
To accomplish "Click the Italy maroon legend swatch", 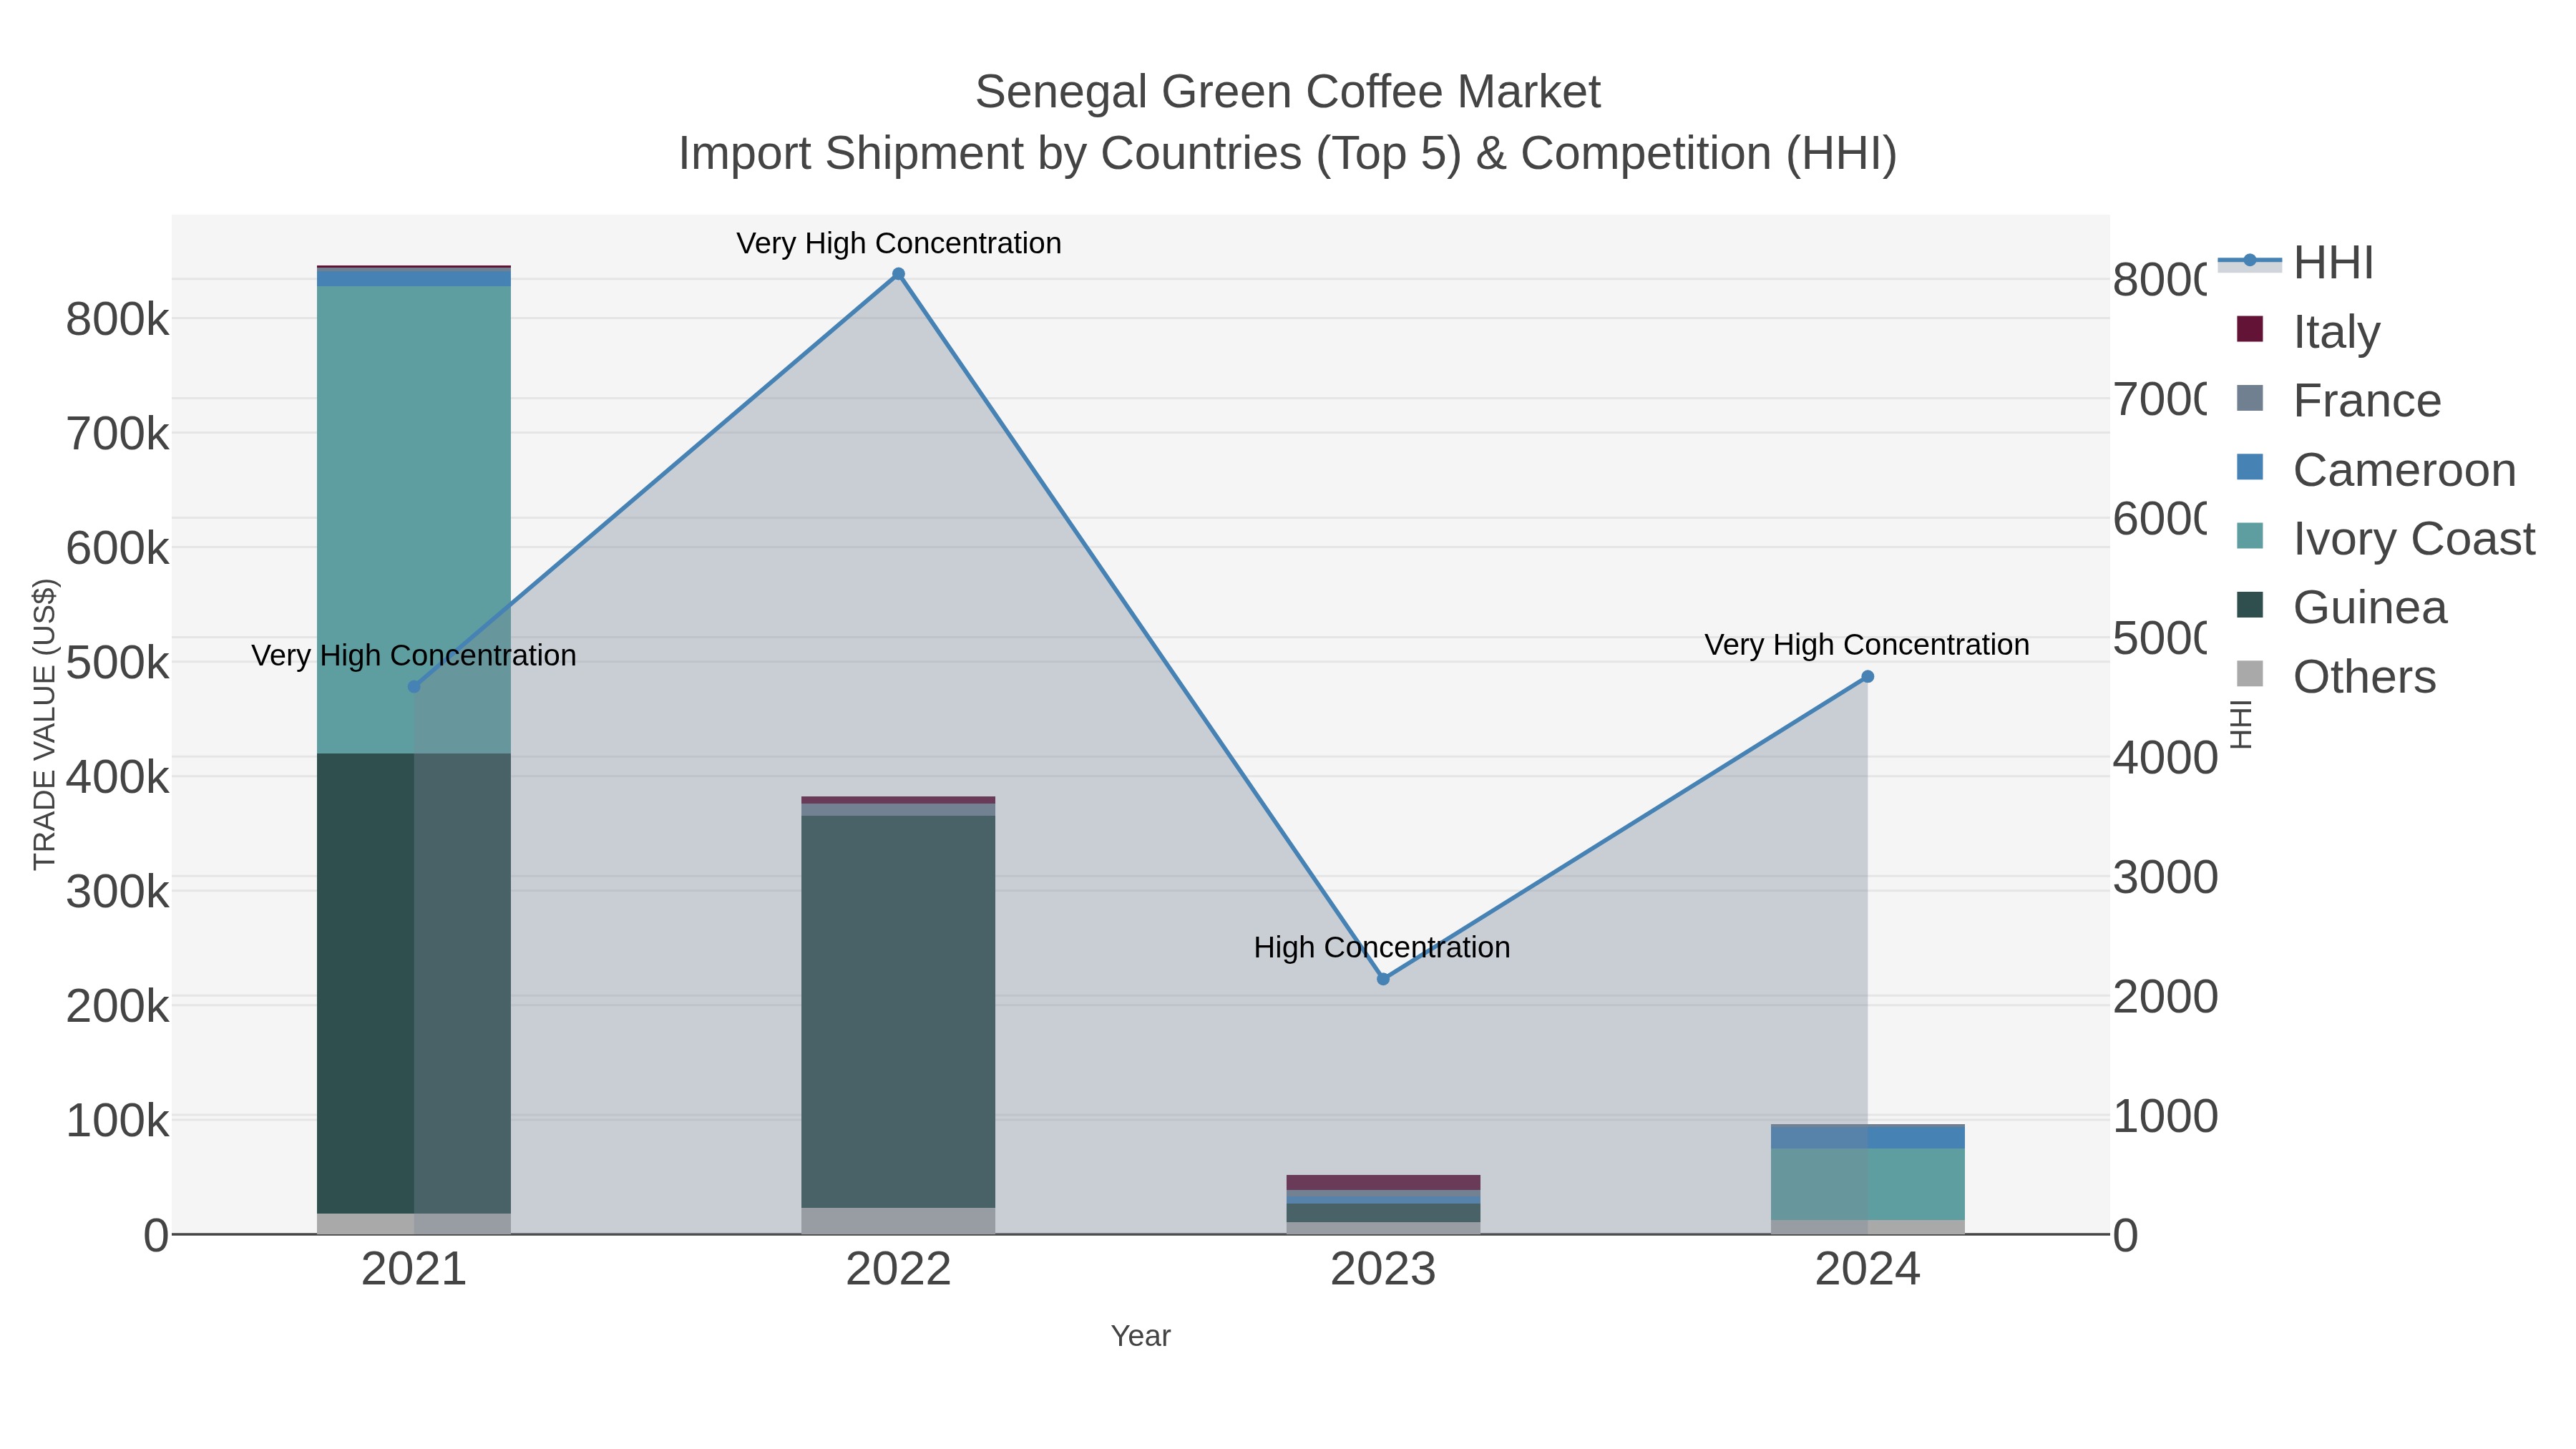I will coord(2250,328).
